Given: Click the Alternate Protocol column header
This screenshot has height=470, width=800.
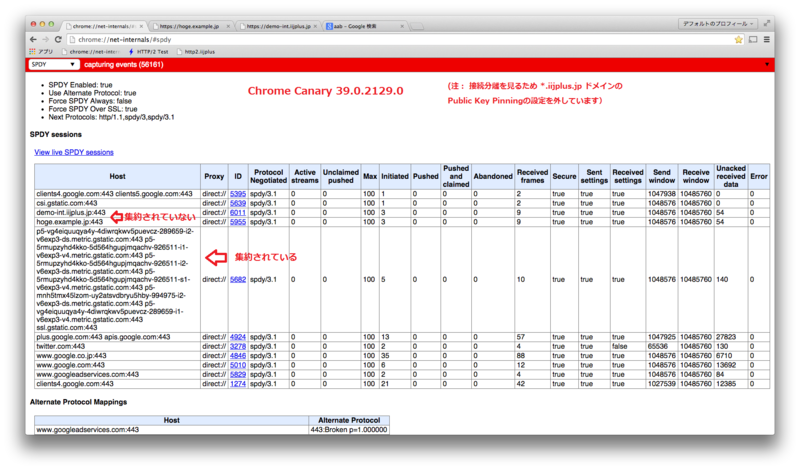Looking at the screenshot, I should tap(349, 420).
